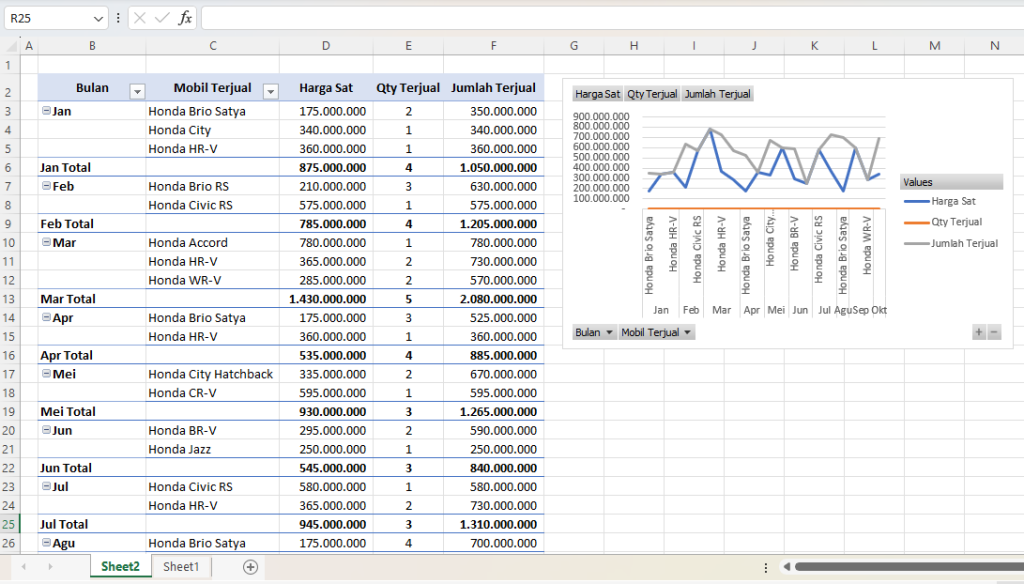1024x584 pixels.
Task: Click the Harga Sat chart field button
Action: pos(597,94)
